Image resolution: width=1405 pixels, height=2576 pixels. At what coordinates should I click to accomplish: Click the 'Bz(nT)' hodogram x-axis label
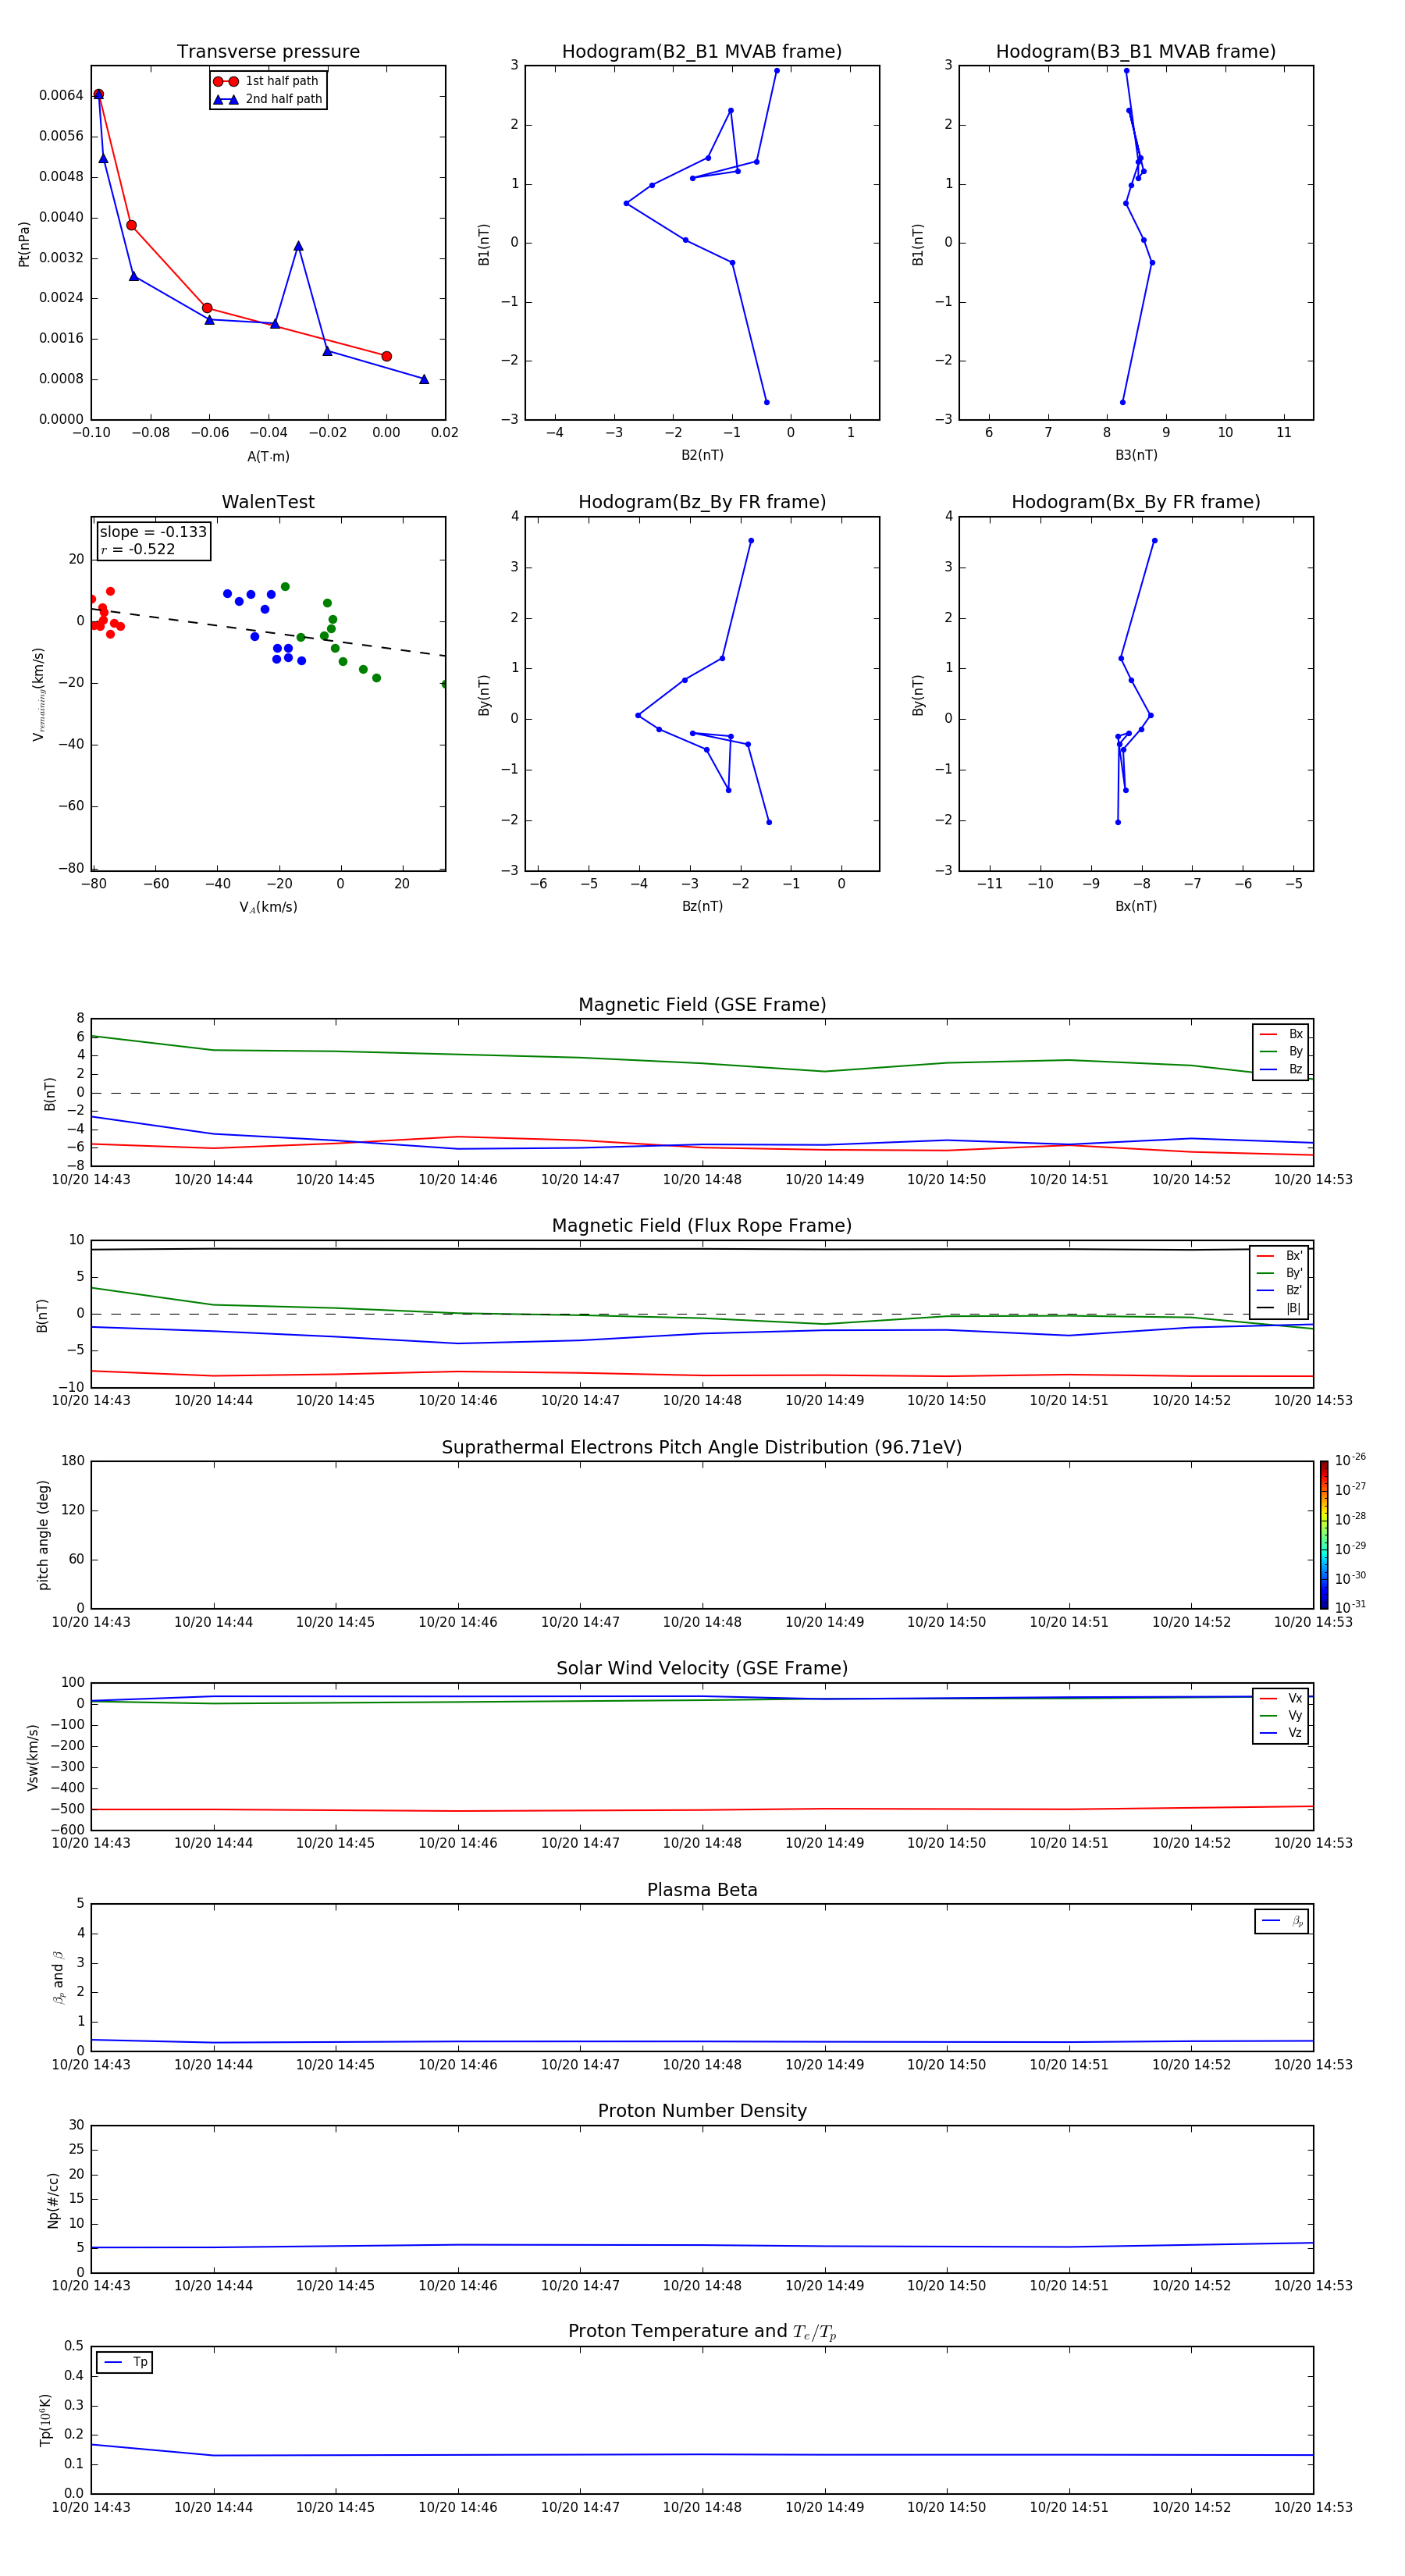pyautogui.click(x=702, y=906)
